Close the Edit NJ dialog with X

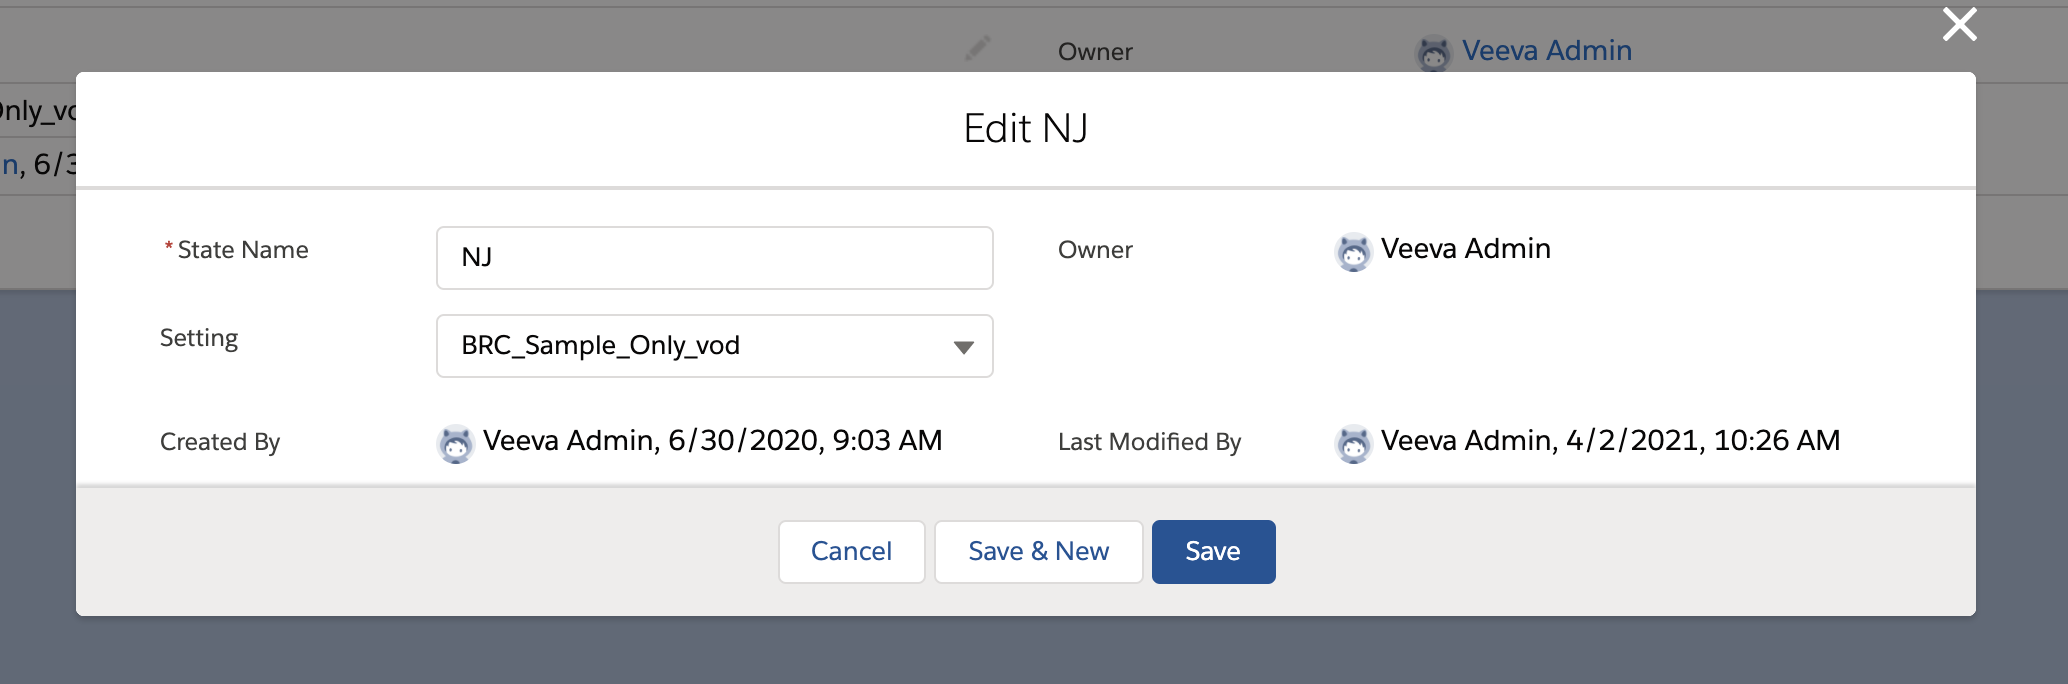point(1959,25)
